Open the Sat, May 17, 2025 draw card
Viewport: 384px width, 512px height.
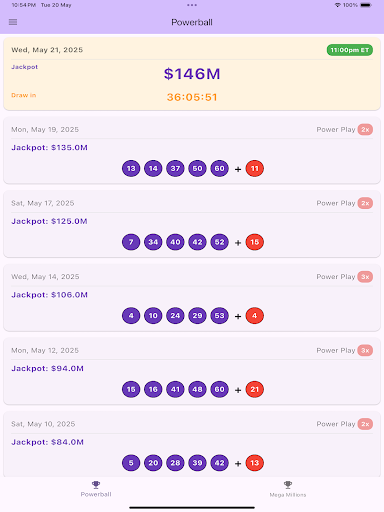coord(192,224)
